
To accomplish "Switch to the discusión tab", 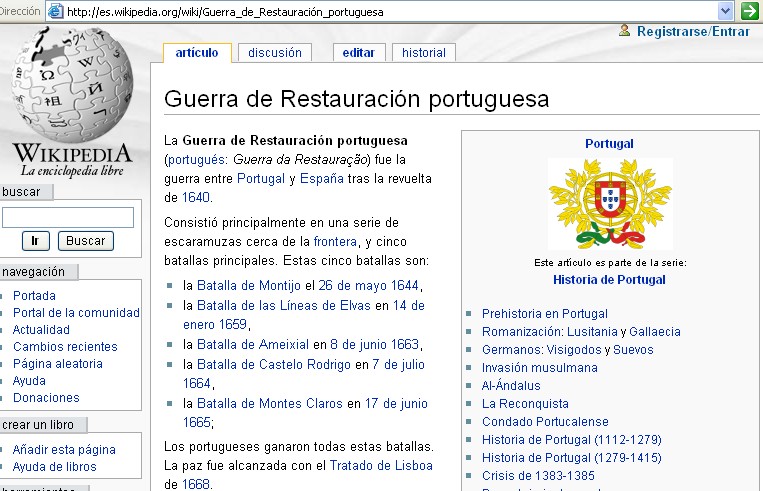I will [275, 53].
